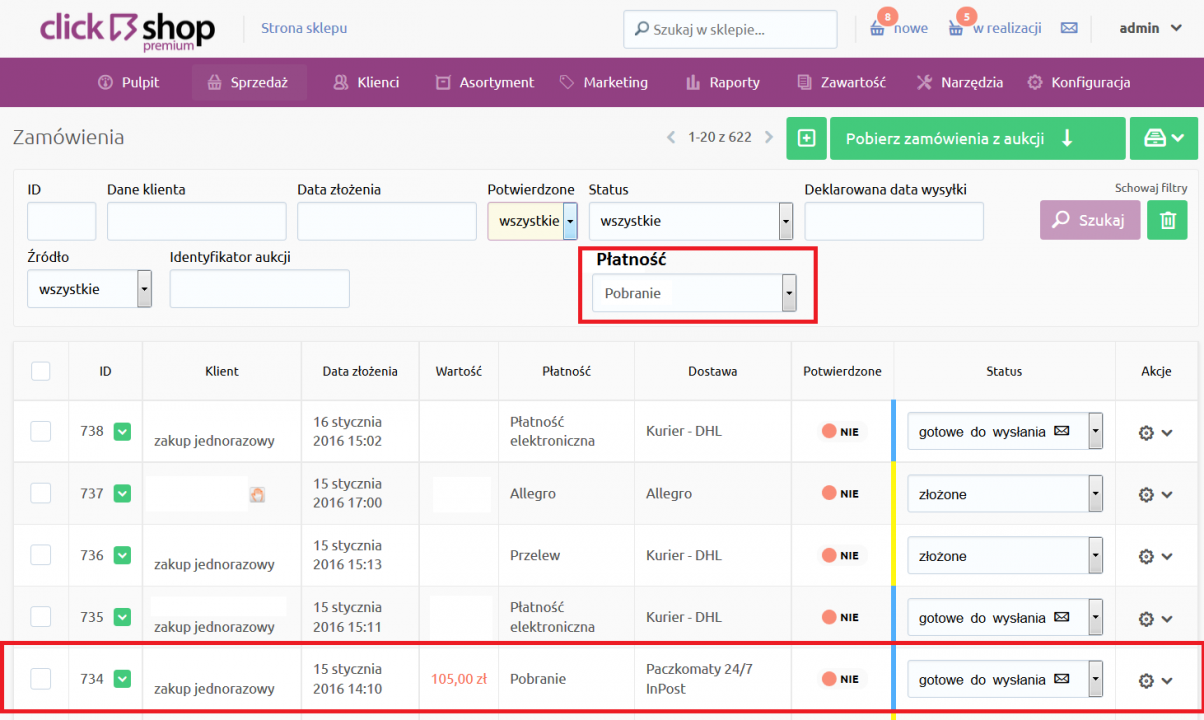Click Pobierz zamówienia z aukcji button

(978, 138)
